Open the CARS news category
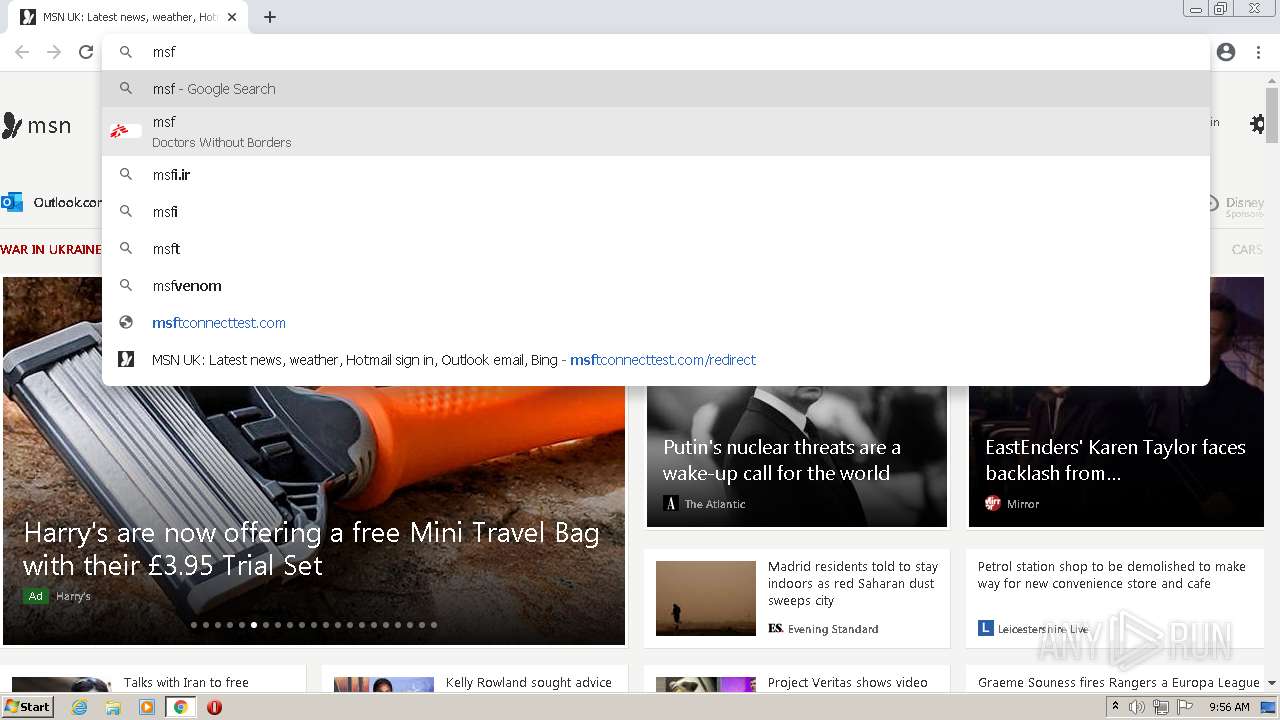 (1246, 249)
